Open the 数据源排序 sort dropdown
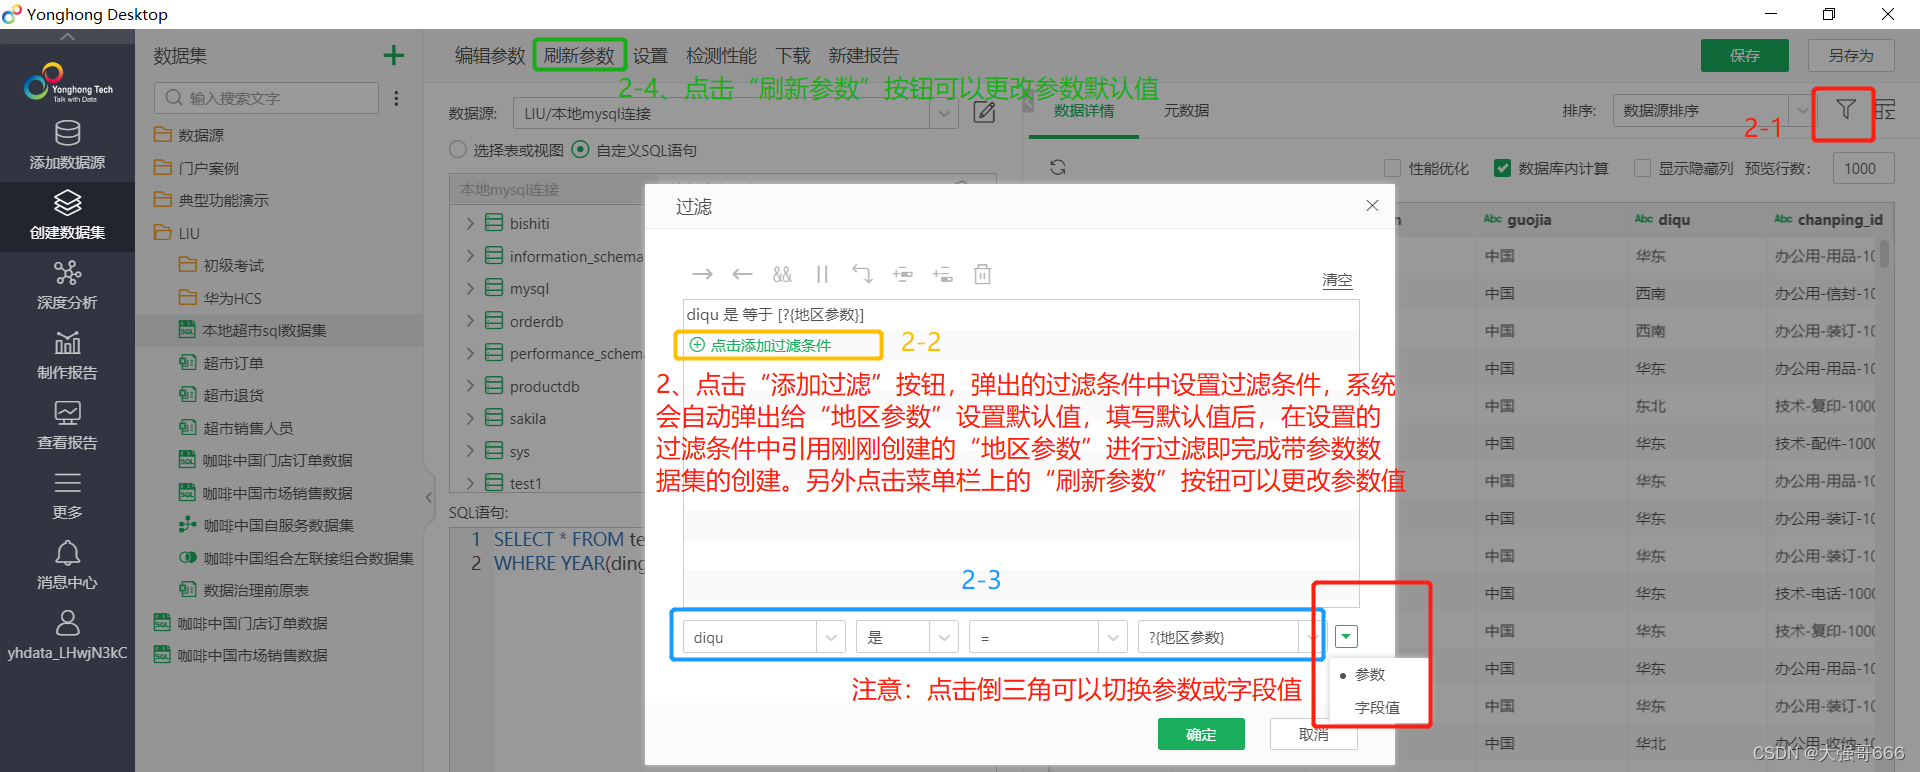Image resolution: width=1920 pixels, height=772 pixels. pos(1804,110)
